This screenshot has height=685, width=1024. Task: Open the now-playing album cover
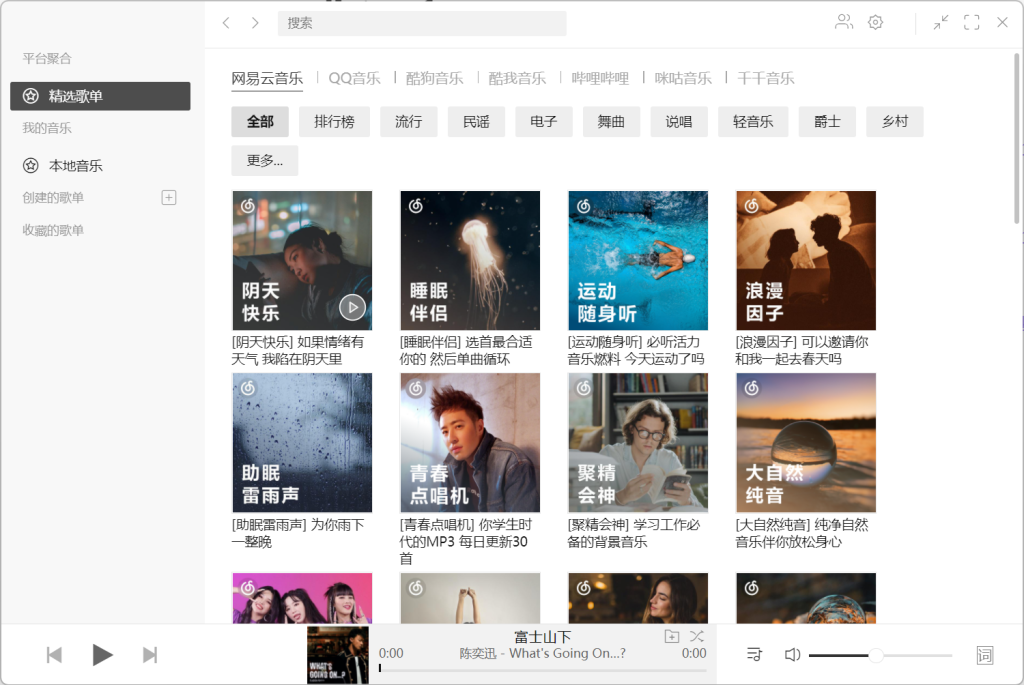[x=338, y=655]
